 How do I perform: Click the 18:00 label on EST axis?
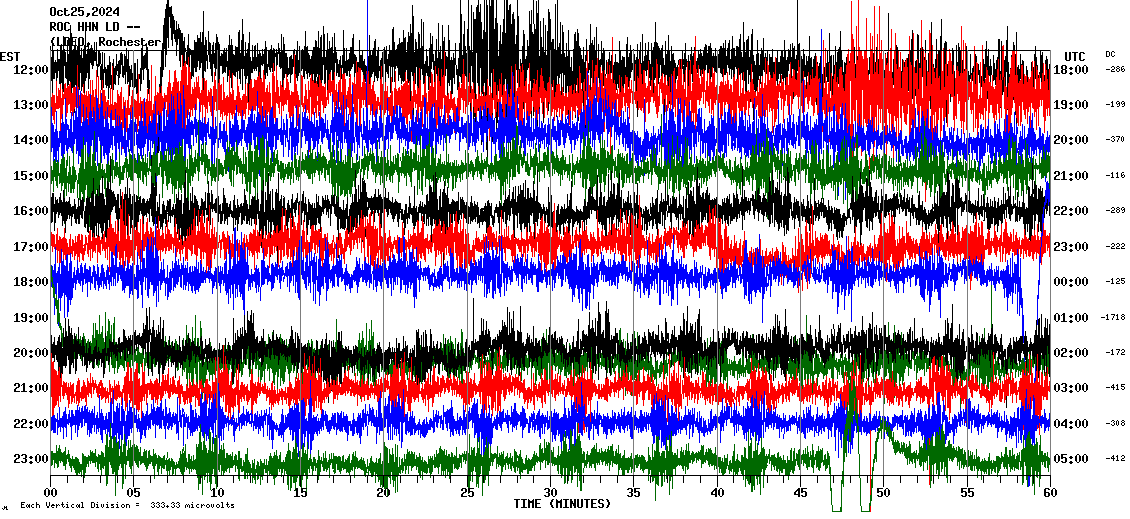click(x=31, y=282)
